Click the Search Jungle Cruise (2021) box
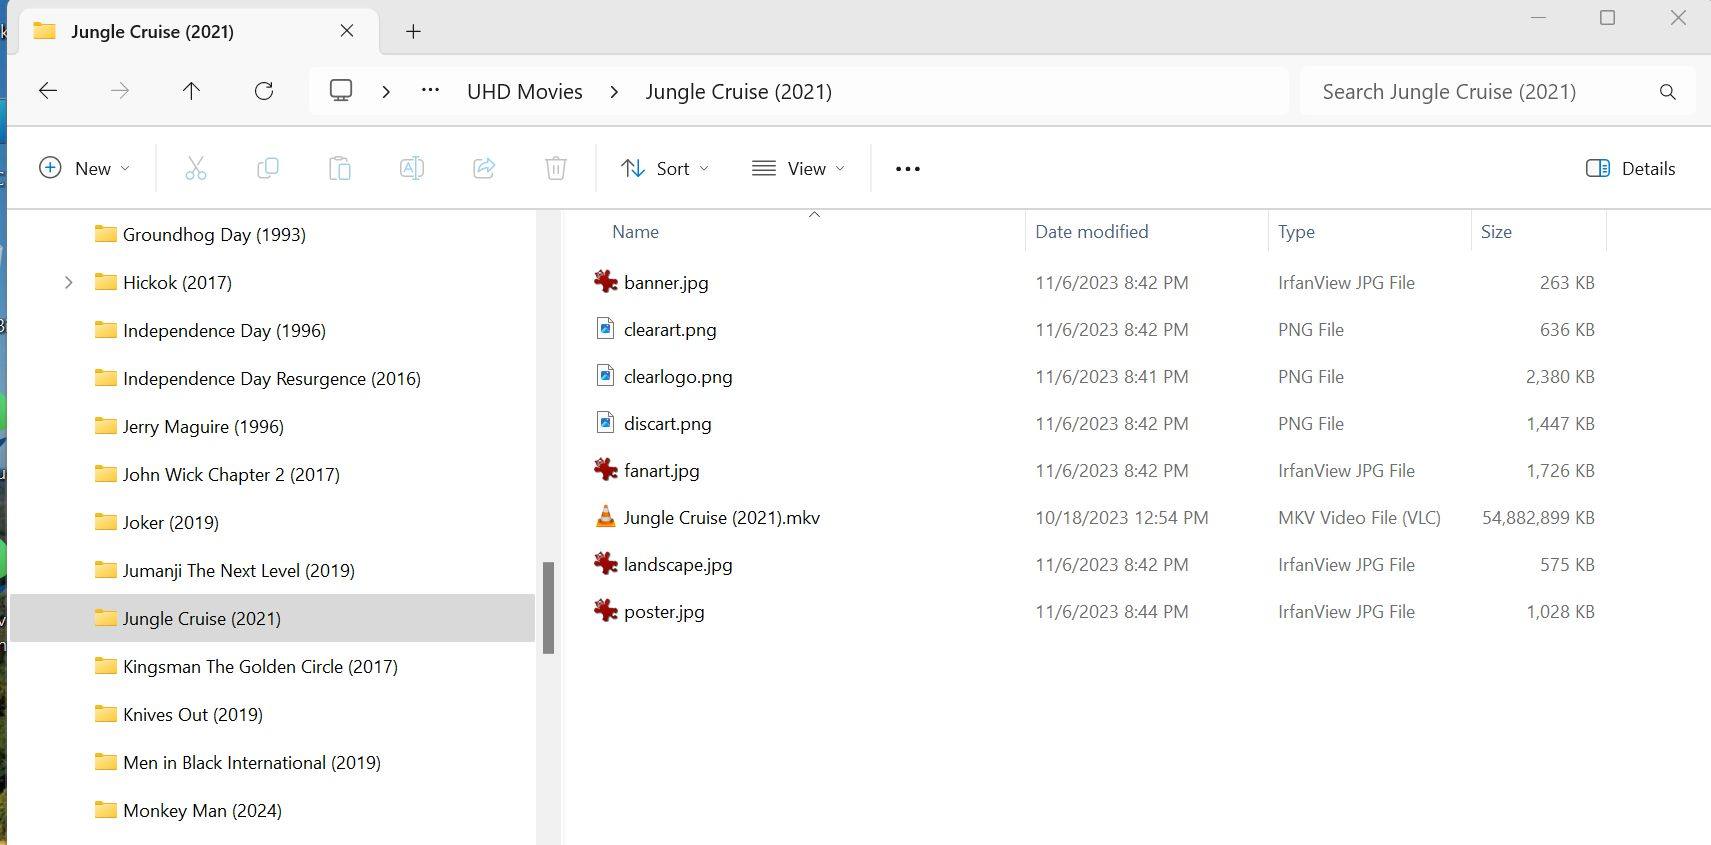Image resolution: width=1711 pixels, height=845 pixels. pyautogui.click(x=1480, y=92)
